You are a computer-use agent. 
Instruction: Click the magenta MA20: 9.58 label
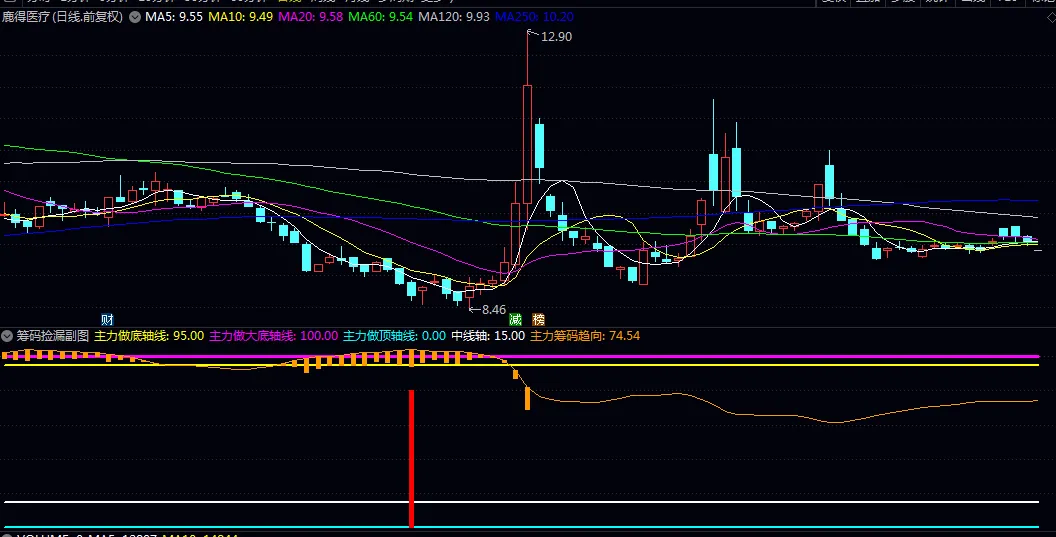point(310,17)
